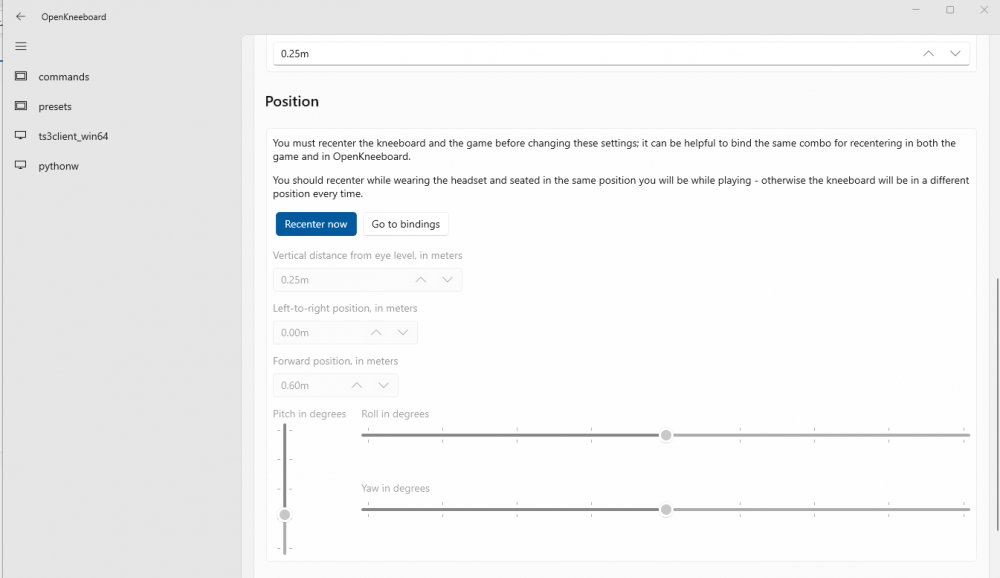Decrease forward position value
This screenshot has width=1000, height=578.
(383, 385)
